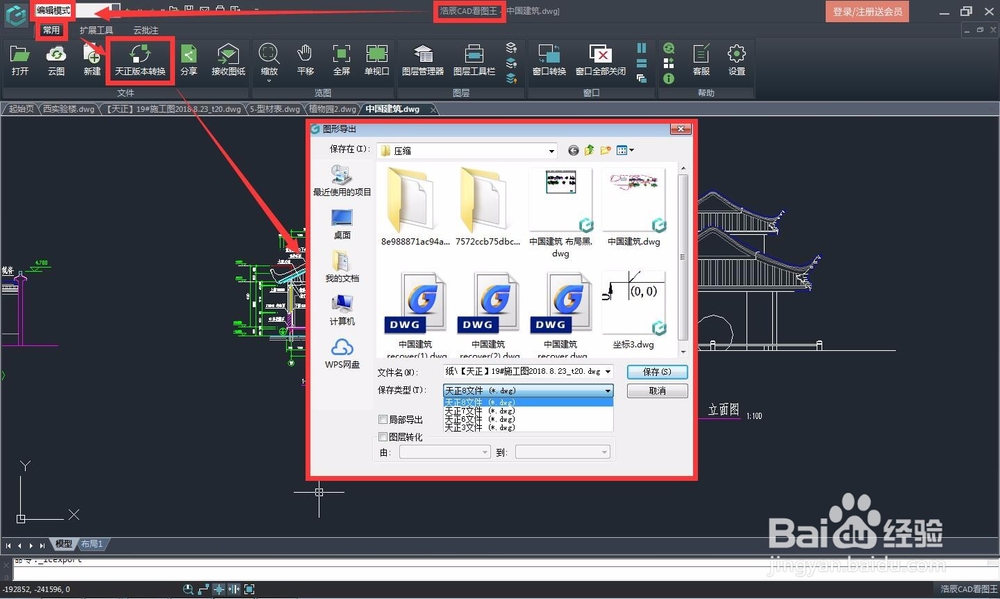This screenshot has height=599, width=1000.
Task: Close the 中国建筑.dwg document tab
Action: pyautogui.click(x=433, y=110)
